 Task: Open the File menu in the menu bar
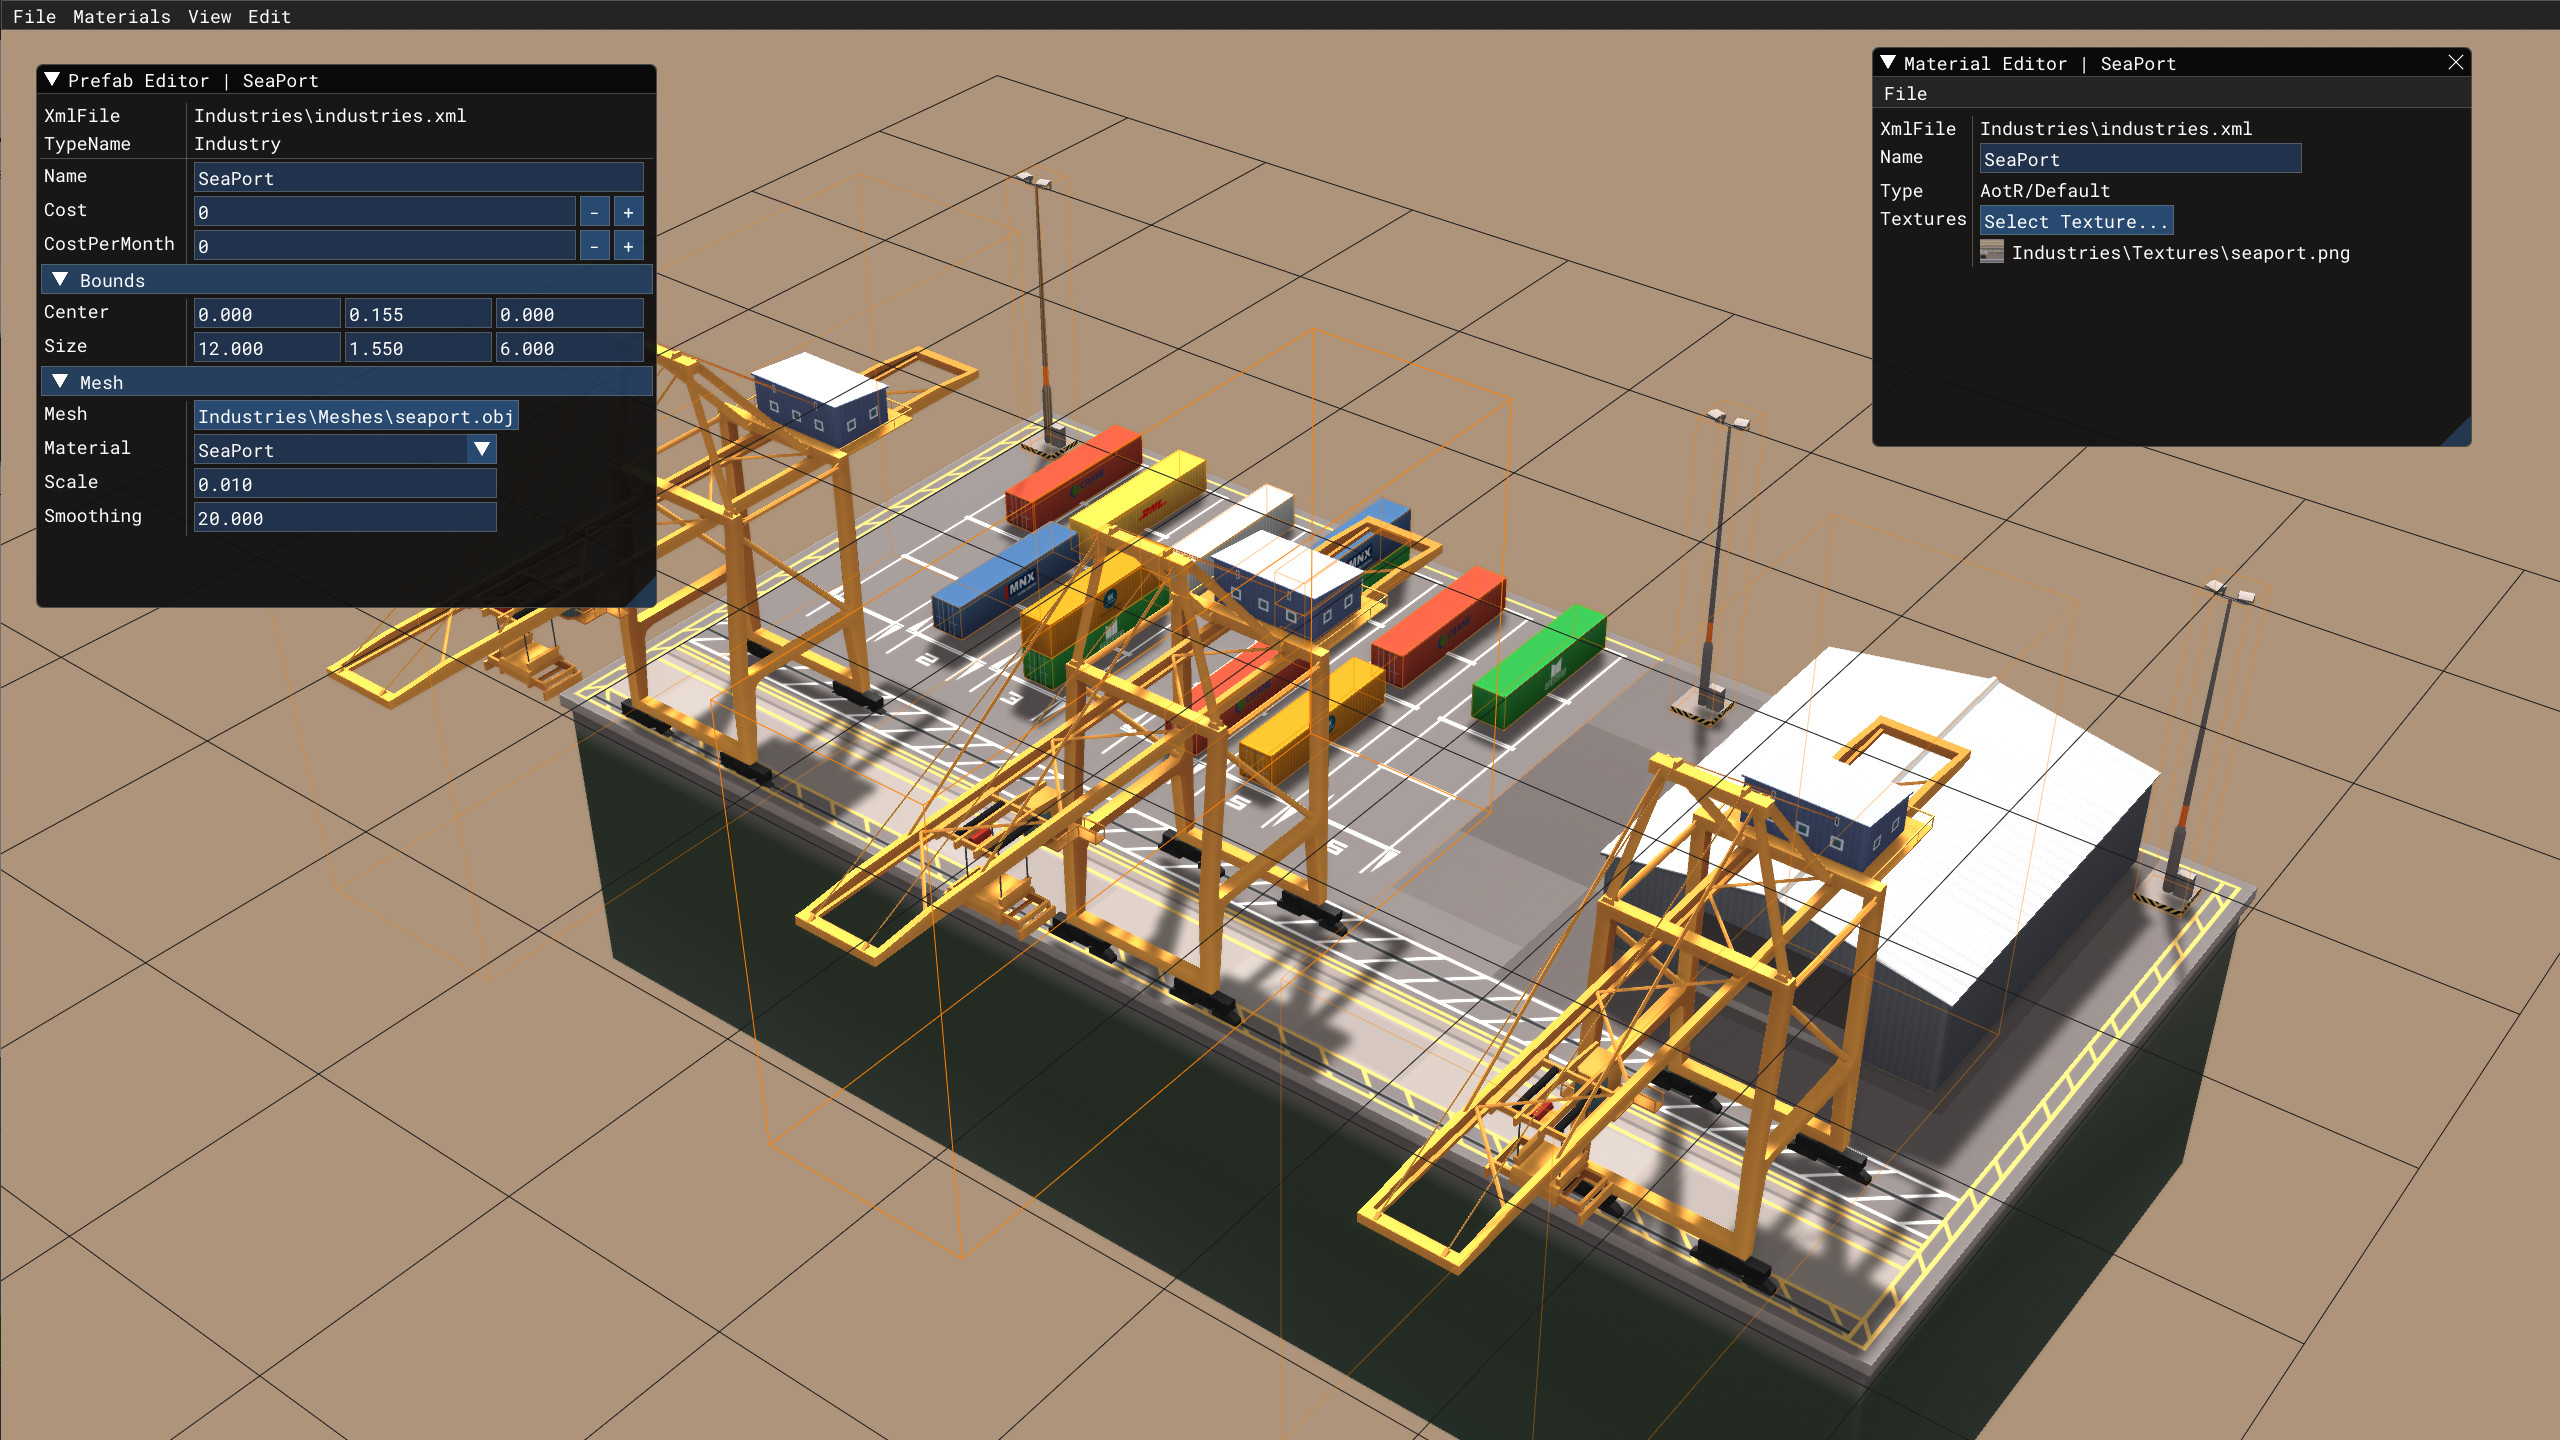[x=35, y=16]
